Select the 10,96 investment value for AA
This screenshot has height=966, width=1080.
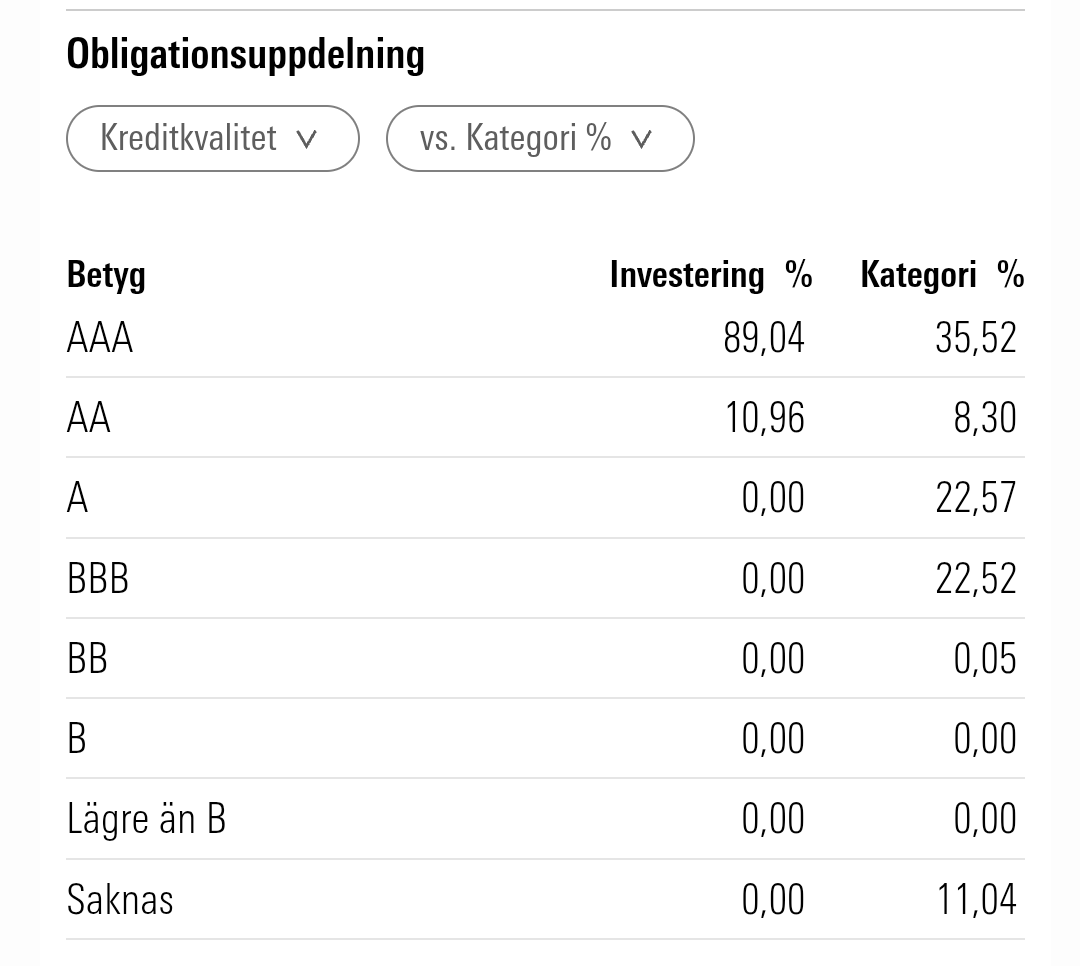click(765, 418)
